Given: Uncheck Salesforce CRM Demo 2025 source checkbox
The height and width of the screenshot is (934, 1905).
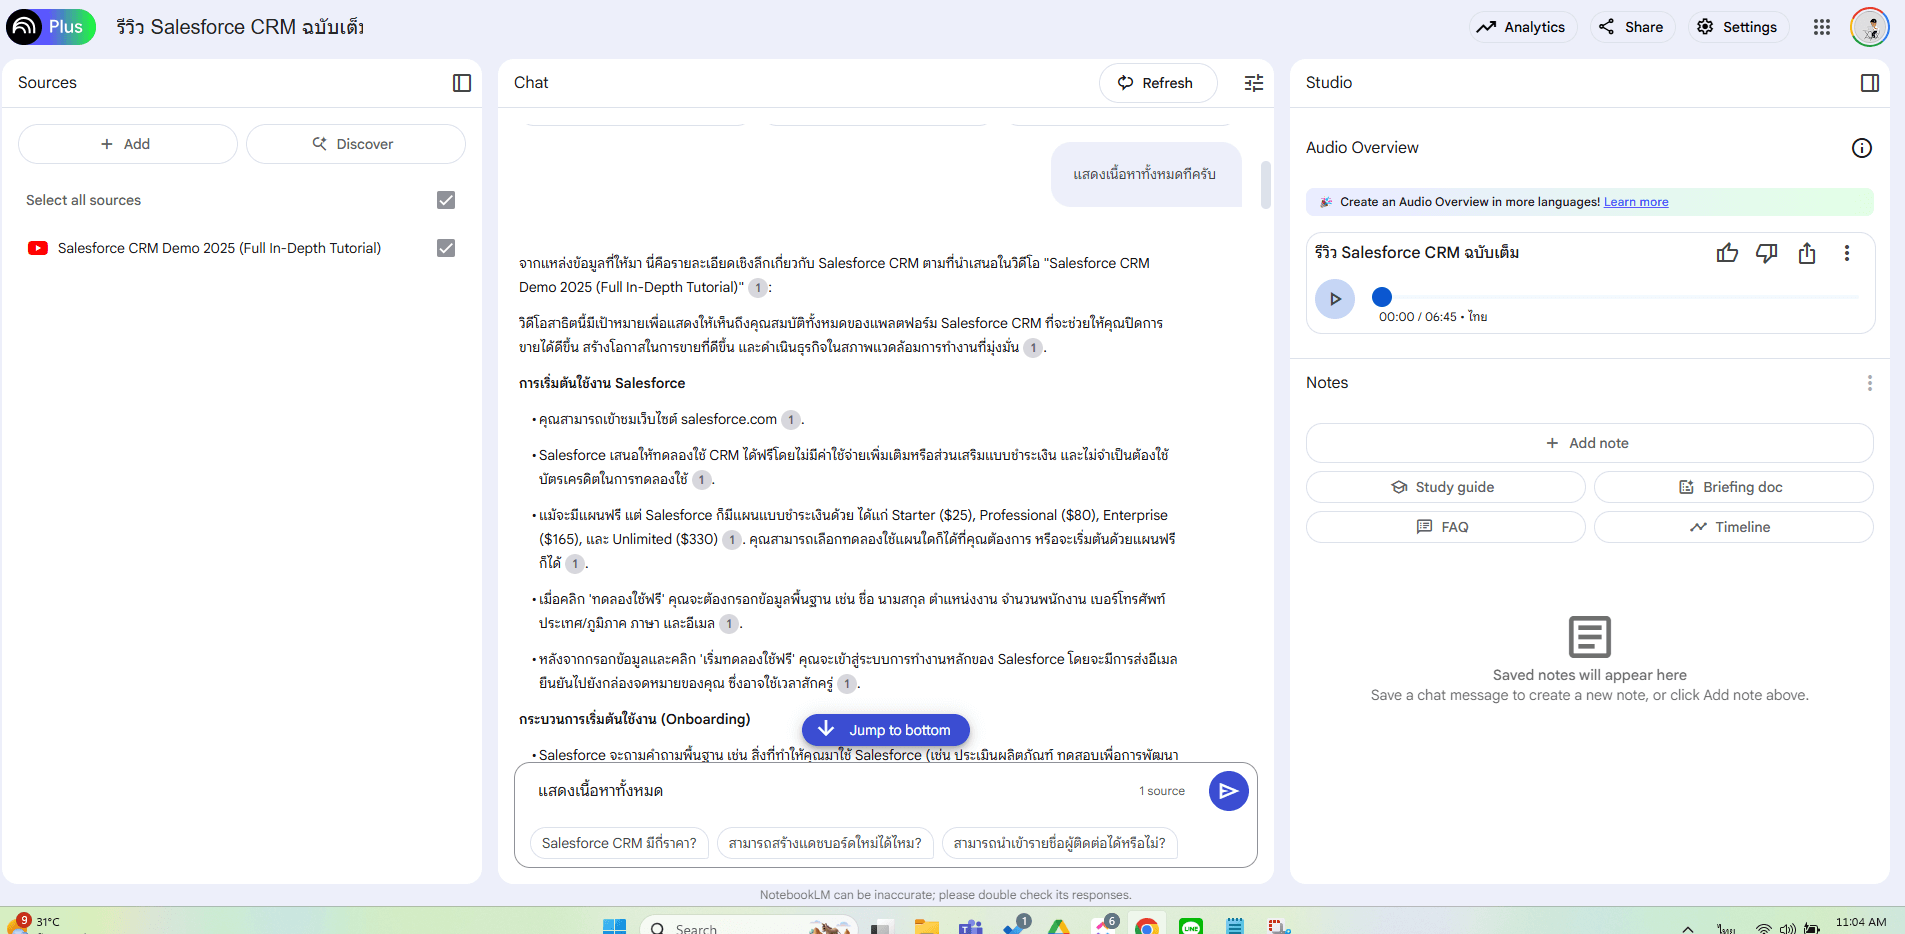Looking at the screenshot, I should [x=446, y=248].
